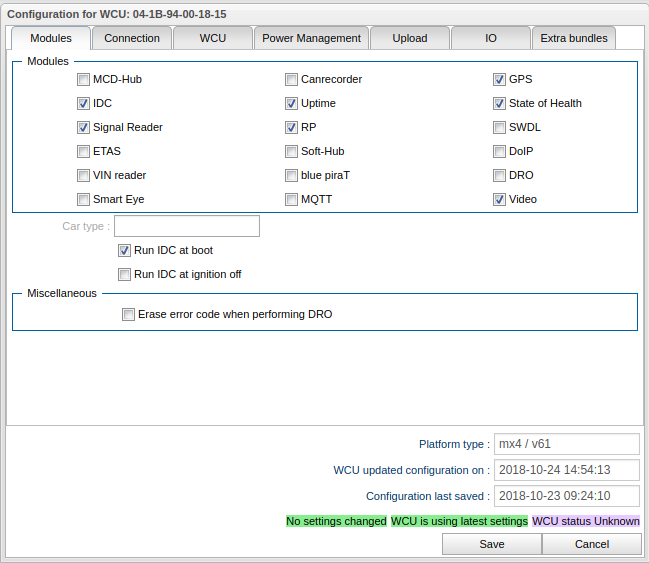This screenshot has width=649, height=563.
Task: Toggle Run IDC at boot option
Action: [125, 251]
